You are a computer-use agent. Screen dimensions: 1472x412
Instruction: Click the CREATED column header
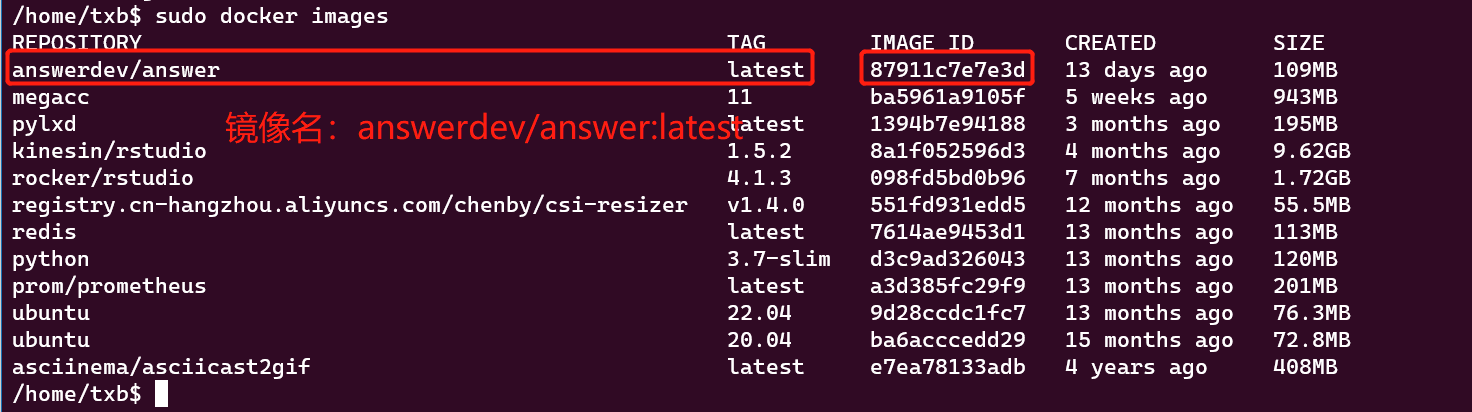coord(1110,43)
